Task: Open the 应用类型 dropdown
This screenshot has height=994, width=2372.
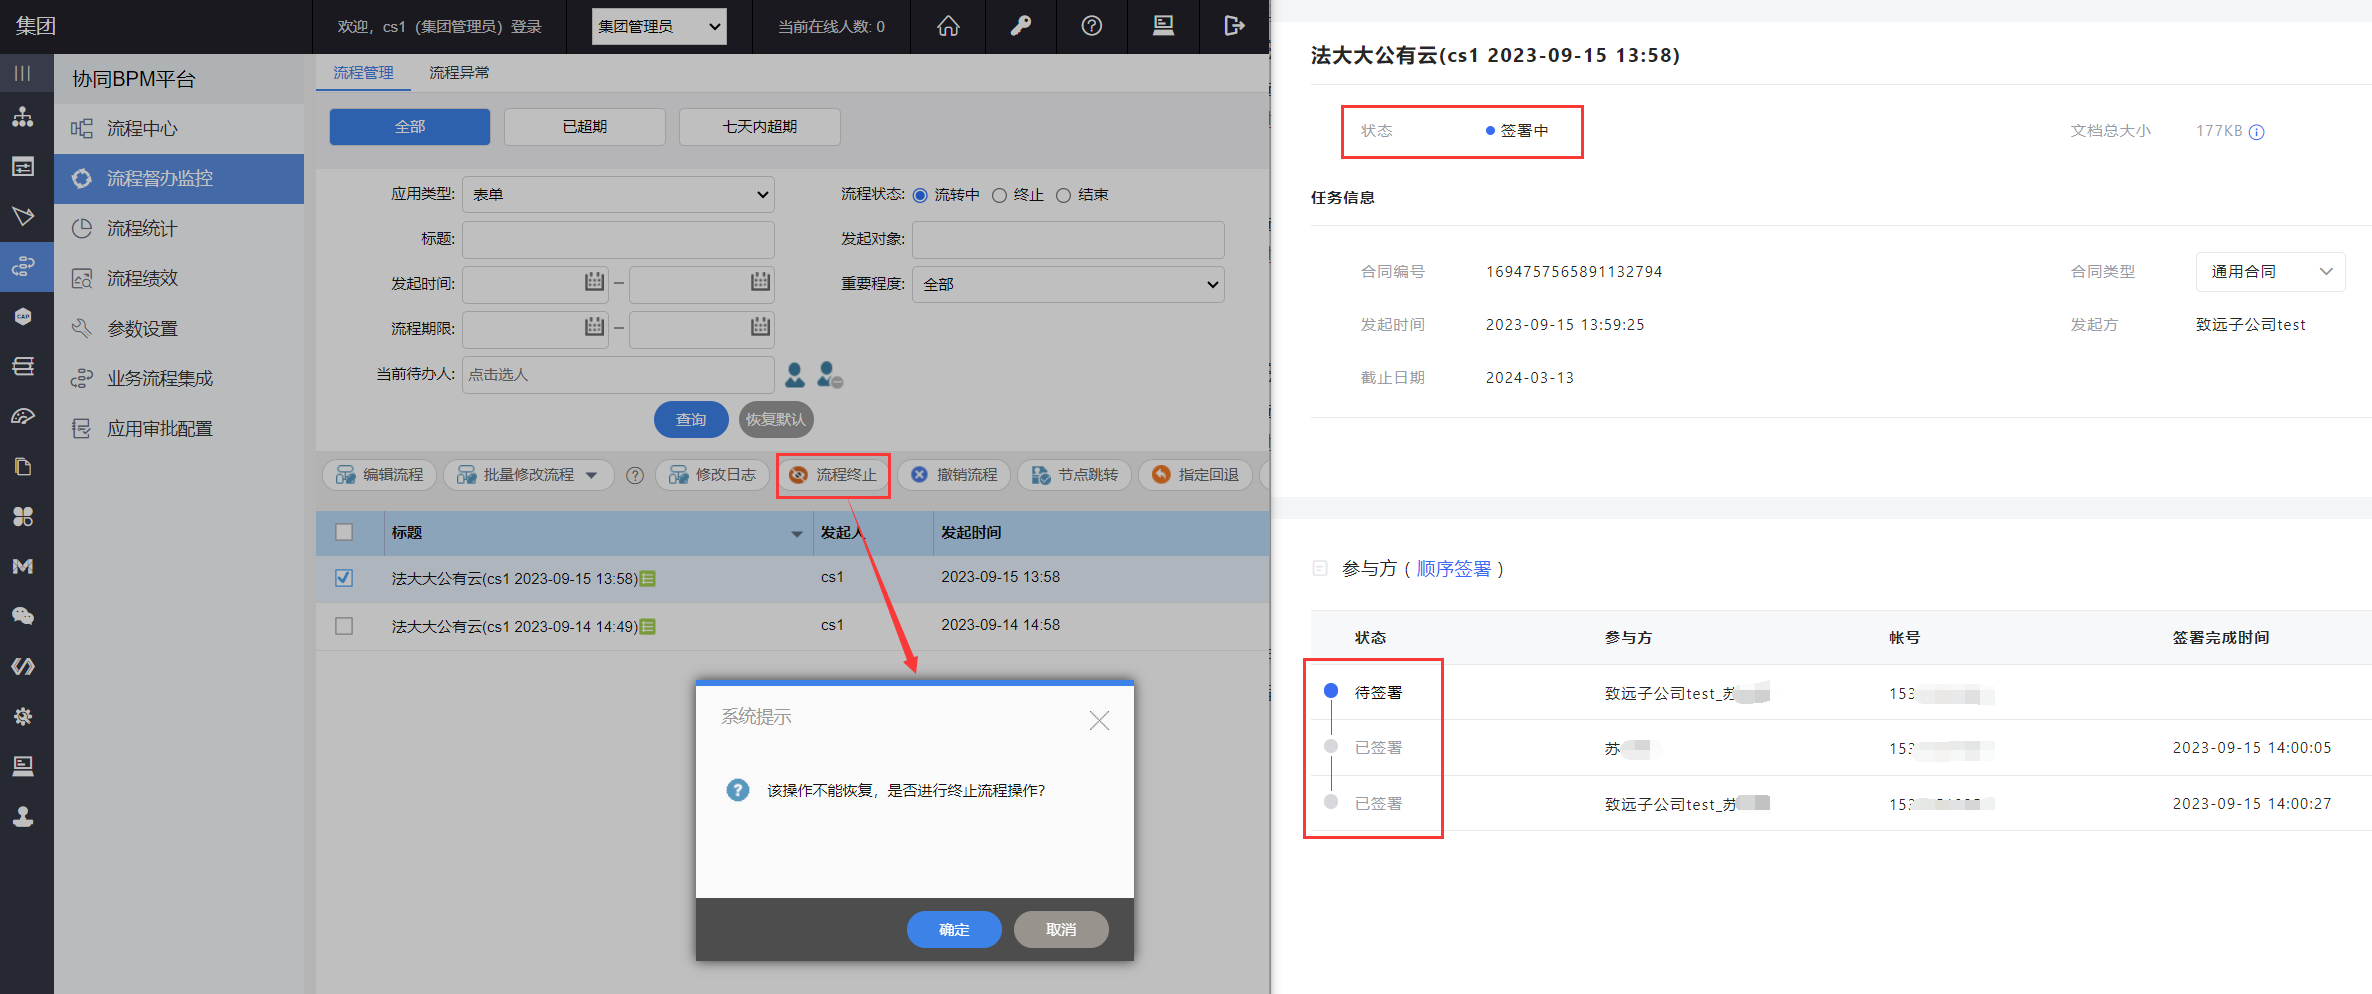Action: 618,195
